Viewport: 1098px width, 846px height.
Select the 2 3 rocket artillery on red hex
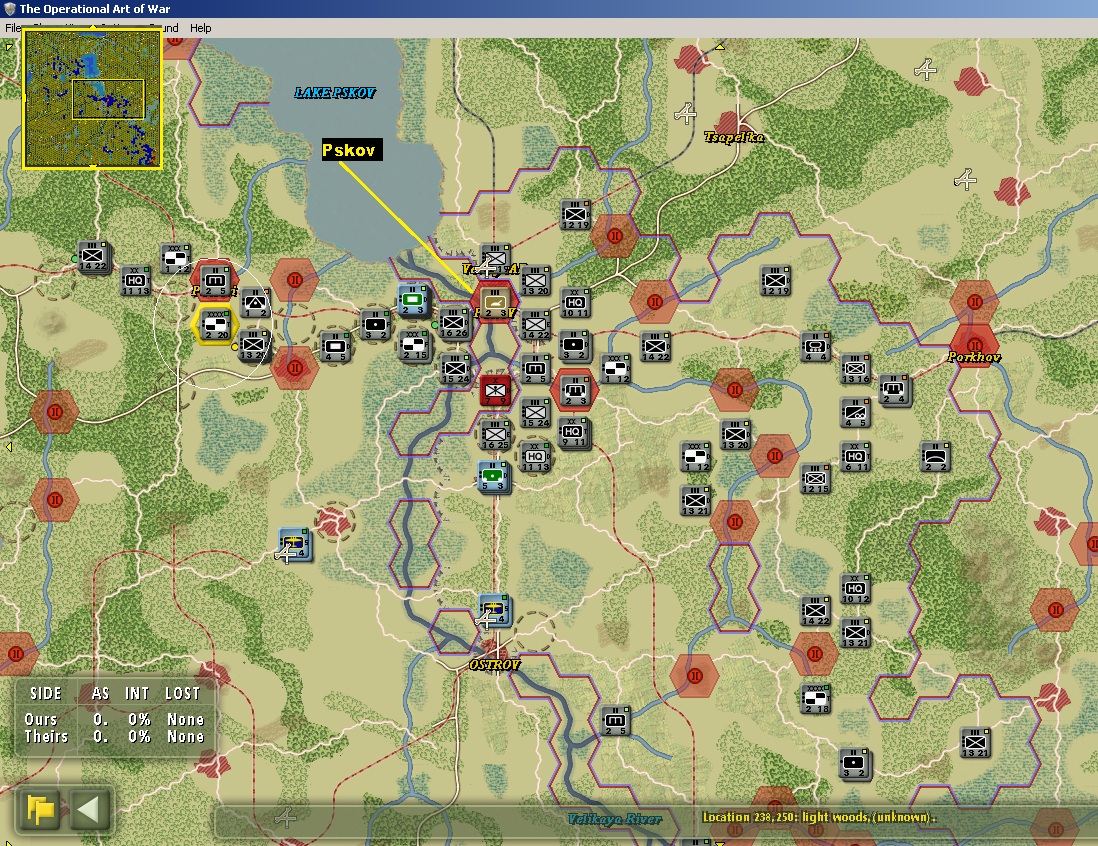[575, 390]
